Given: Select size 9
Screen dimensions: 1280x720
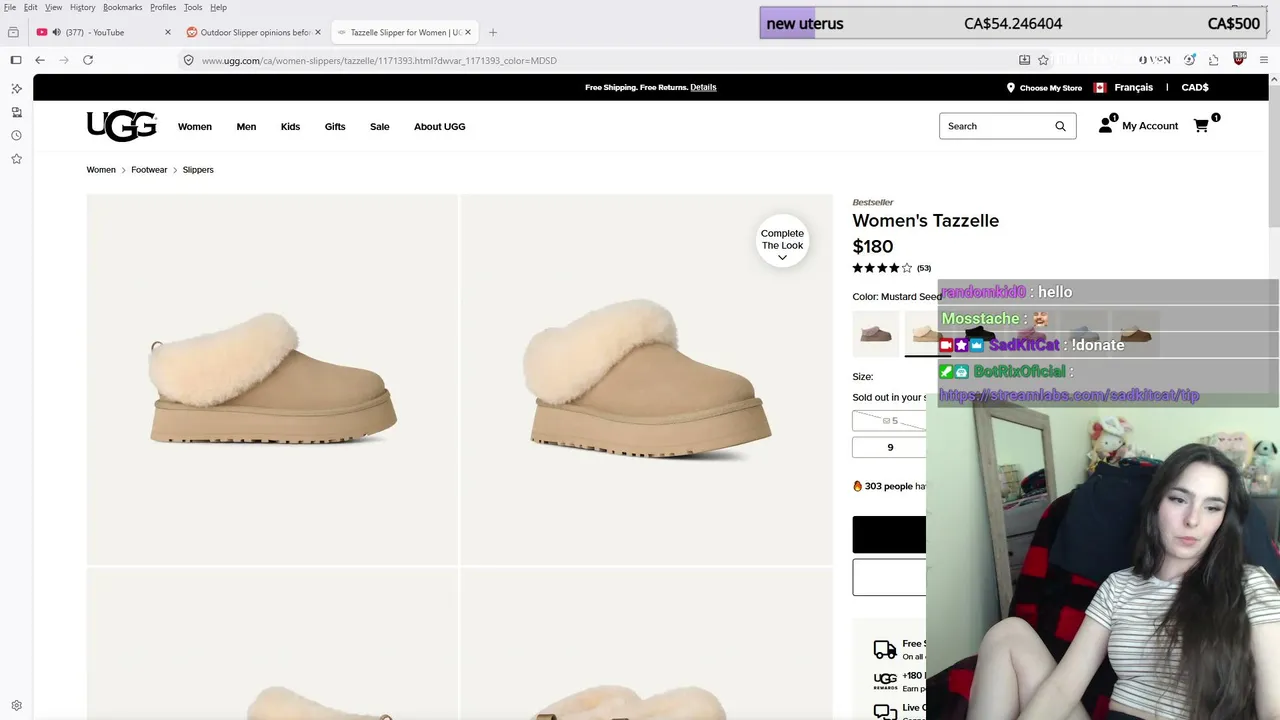Looking at the screenshot, I should coord(890,447).
